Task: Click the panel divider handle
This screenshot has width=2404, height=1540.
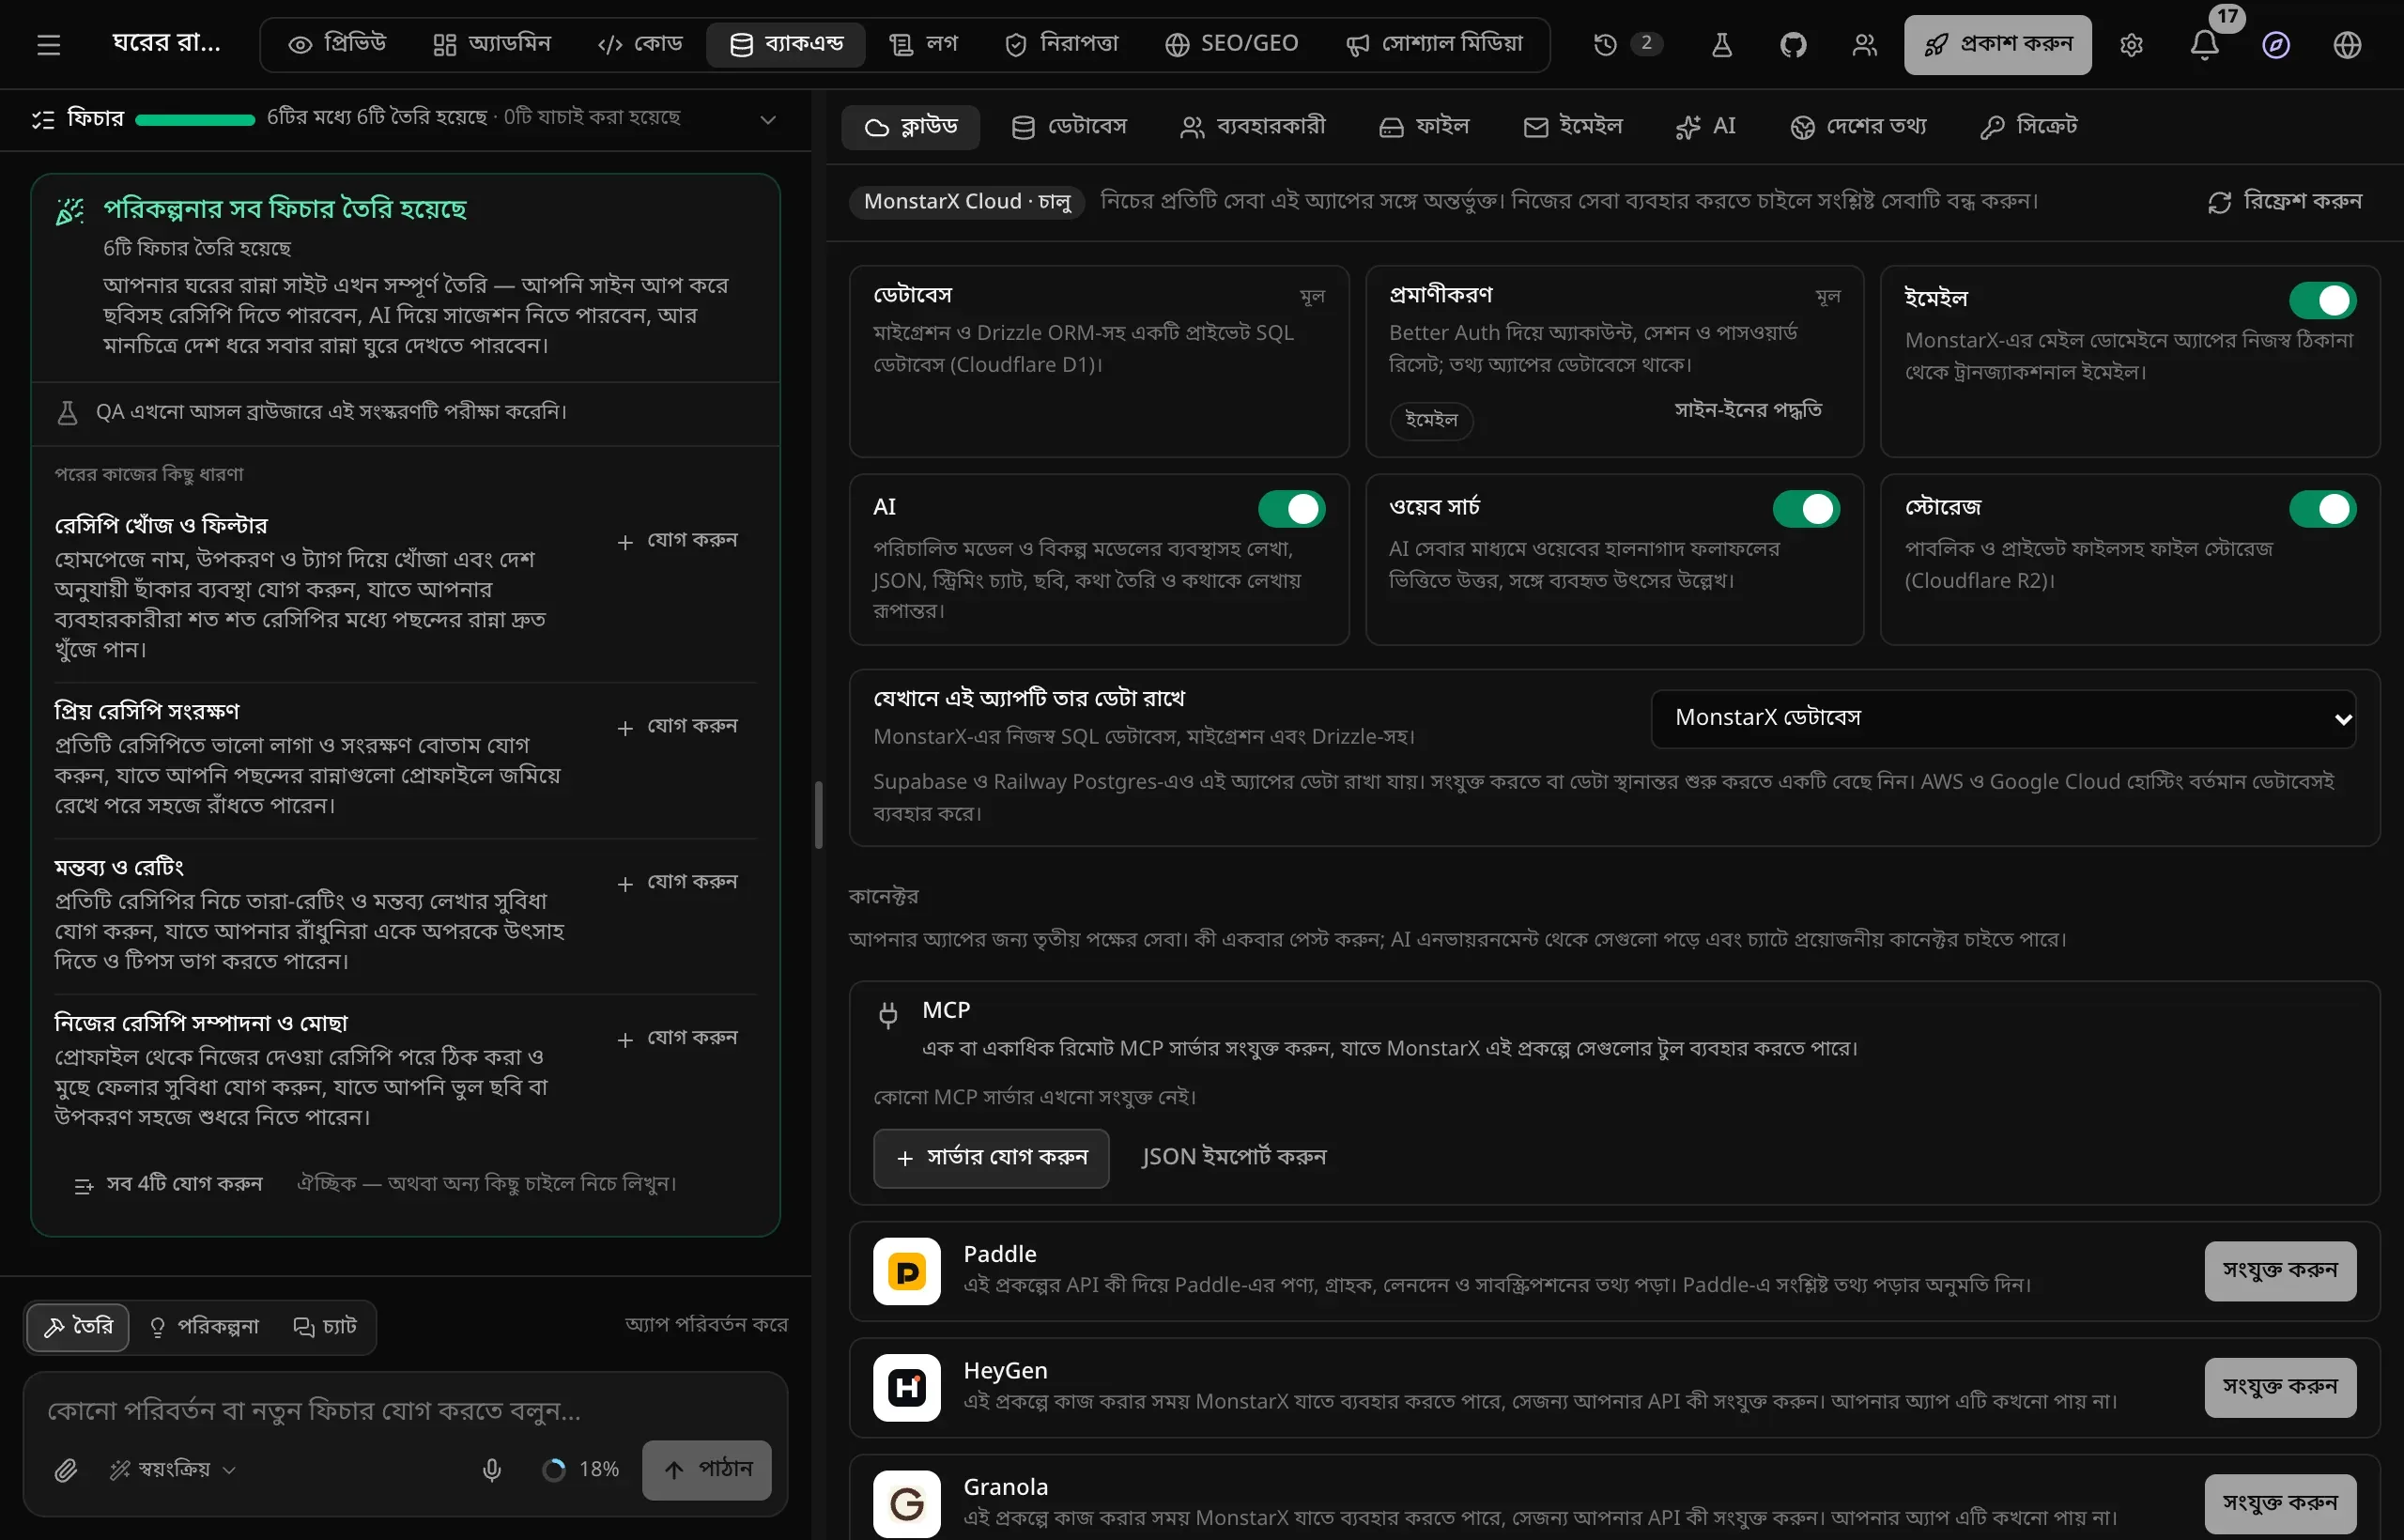Action: (819, 815)
